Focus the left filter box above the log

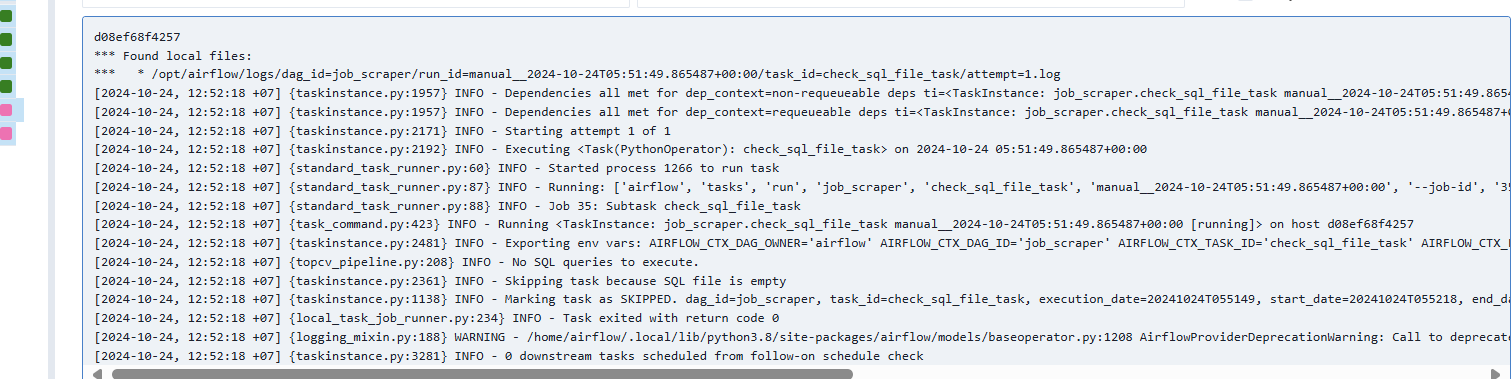[x=355, y=3]
